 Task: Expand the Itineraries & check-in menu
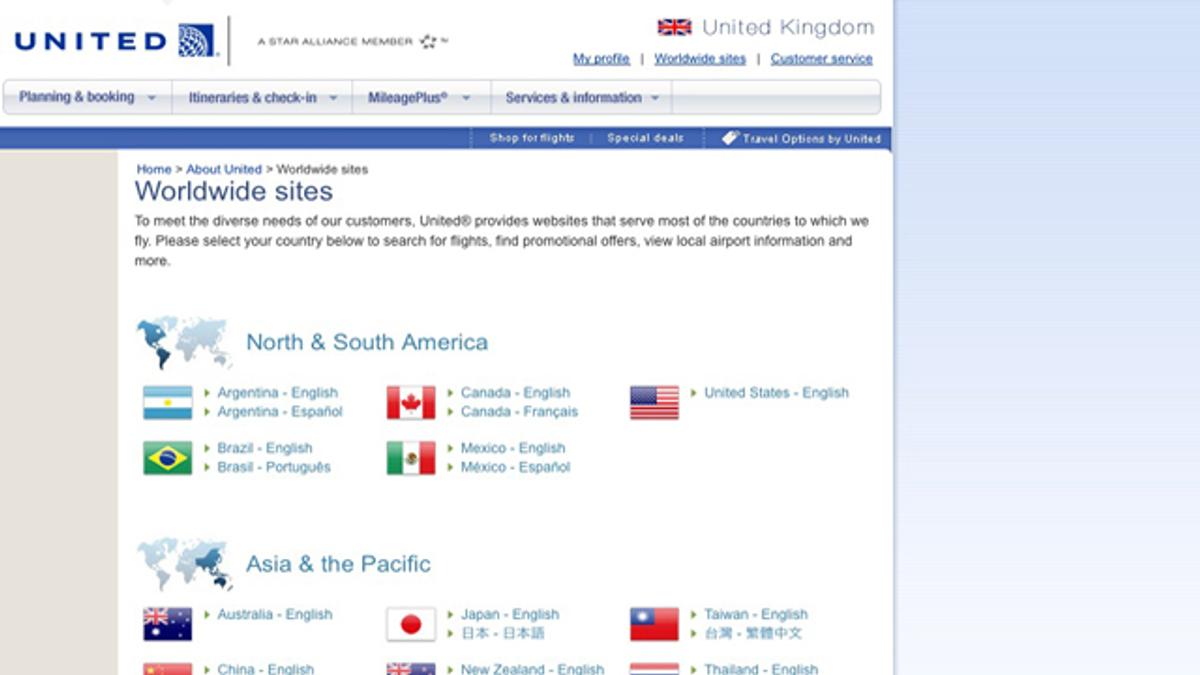pos(262,98)
